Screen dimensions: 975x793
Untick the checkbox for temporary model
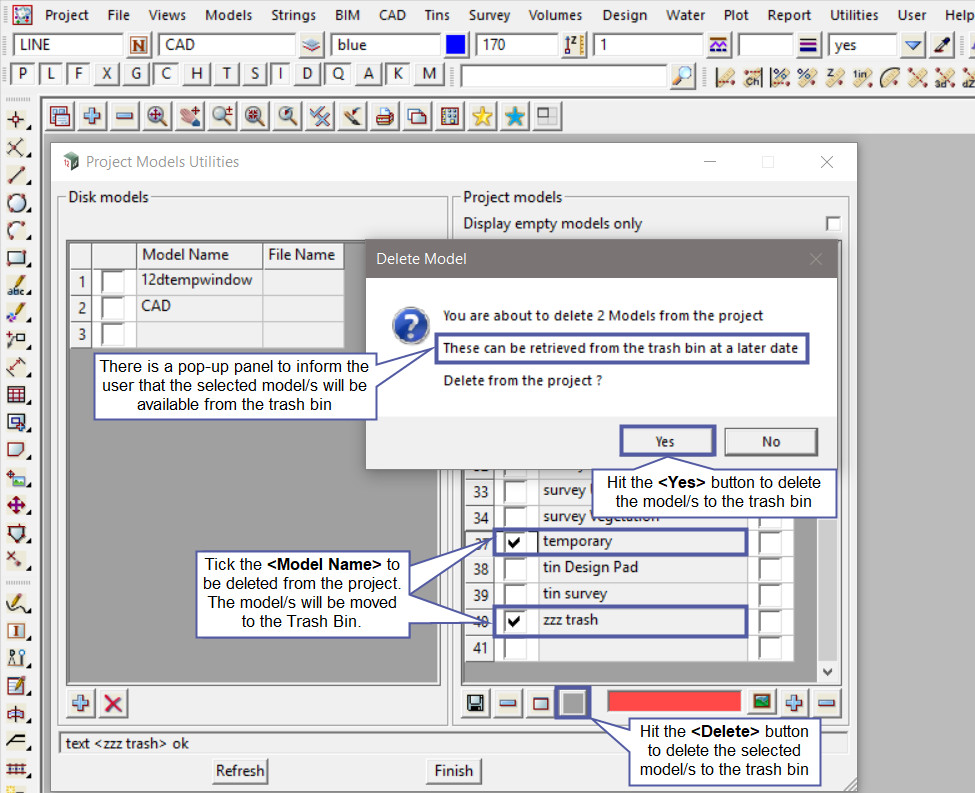[x=514, y=542]
